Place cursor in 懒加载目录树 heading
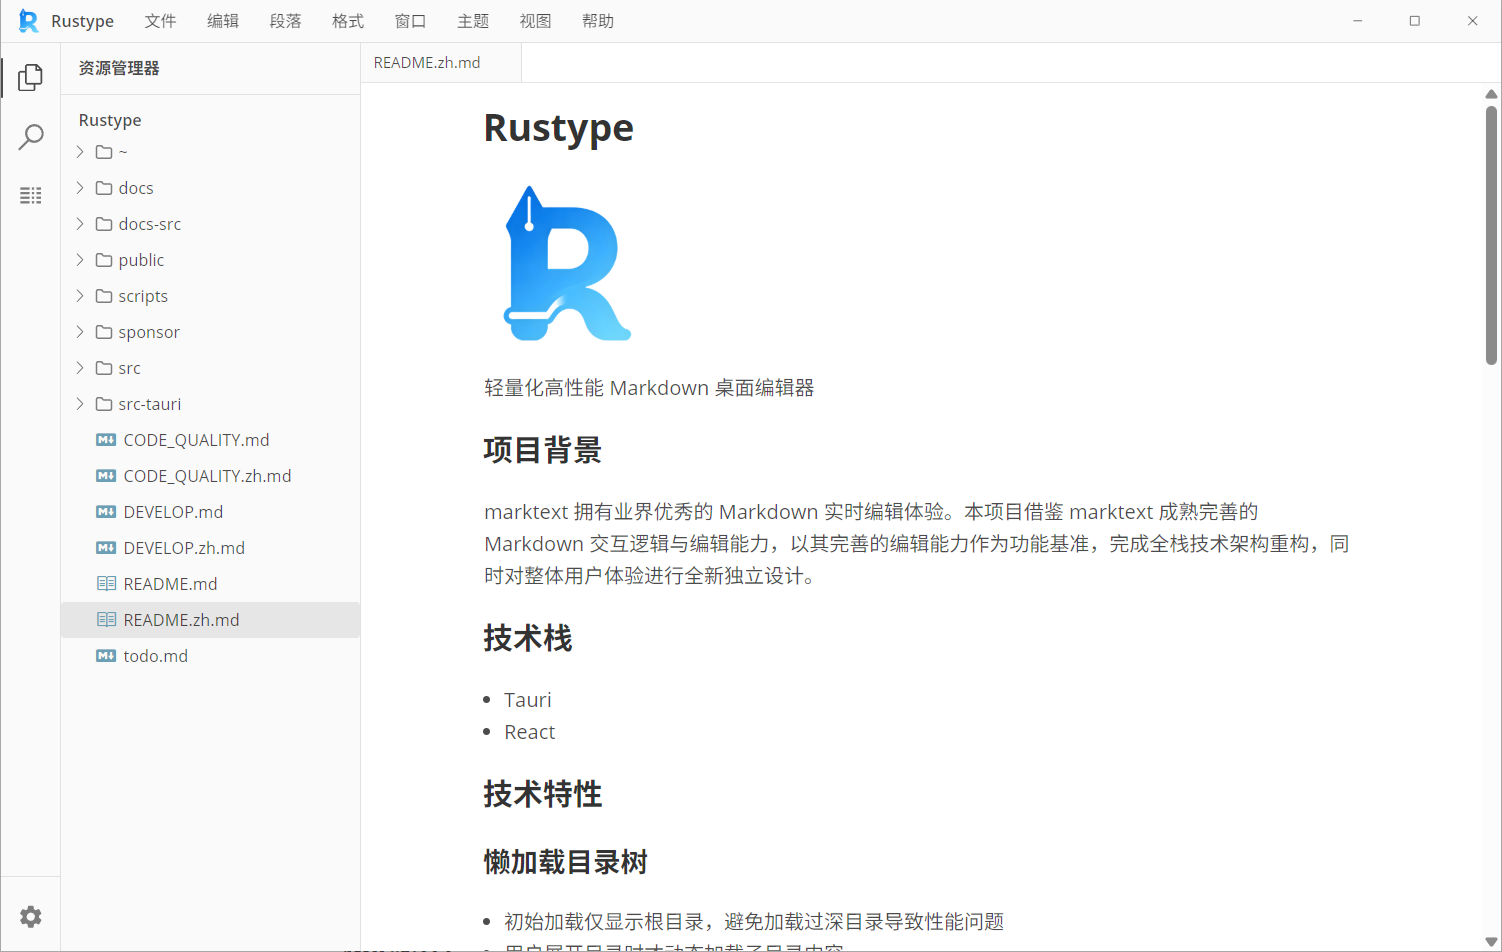This screenshot has height=952, width=1502. click(x=566, y=862)
